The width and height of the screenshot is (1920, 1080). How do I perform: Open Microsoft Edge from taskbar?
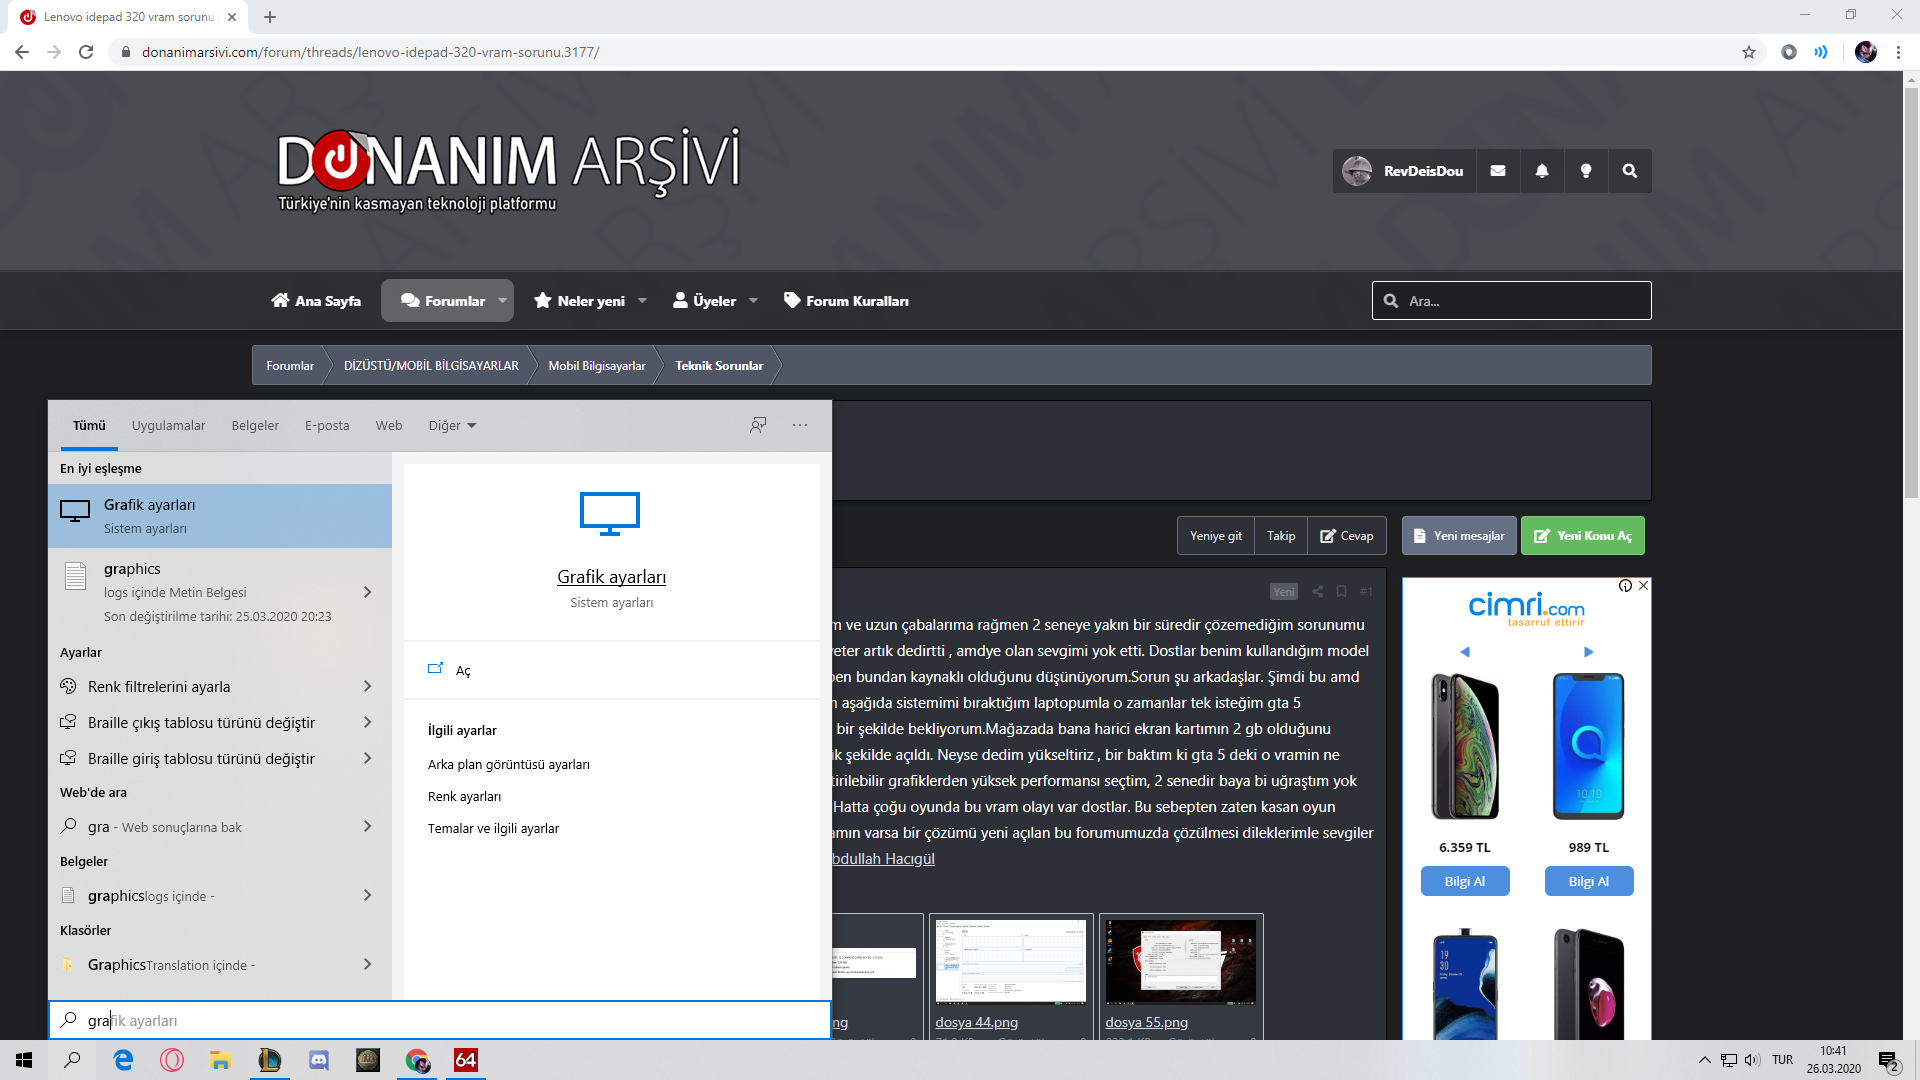123,1060
